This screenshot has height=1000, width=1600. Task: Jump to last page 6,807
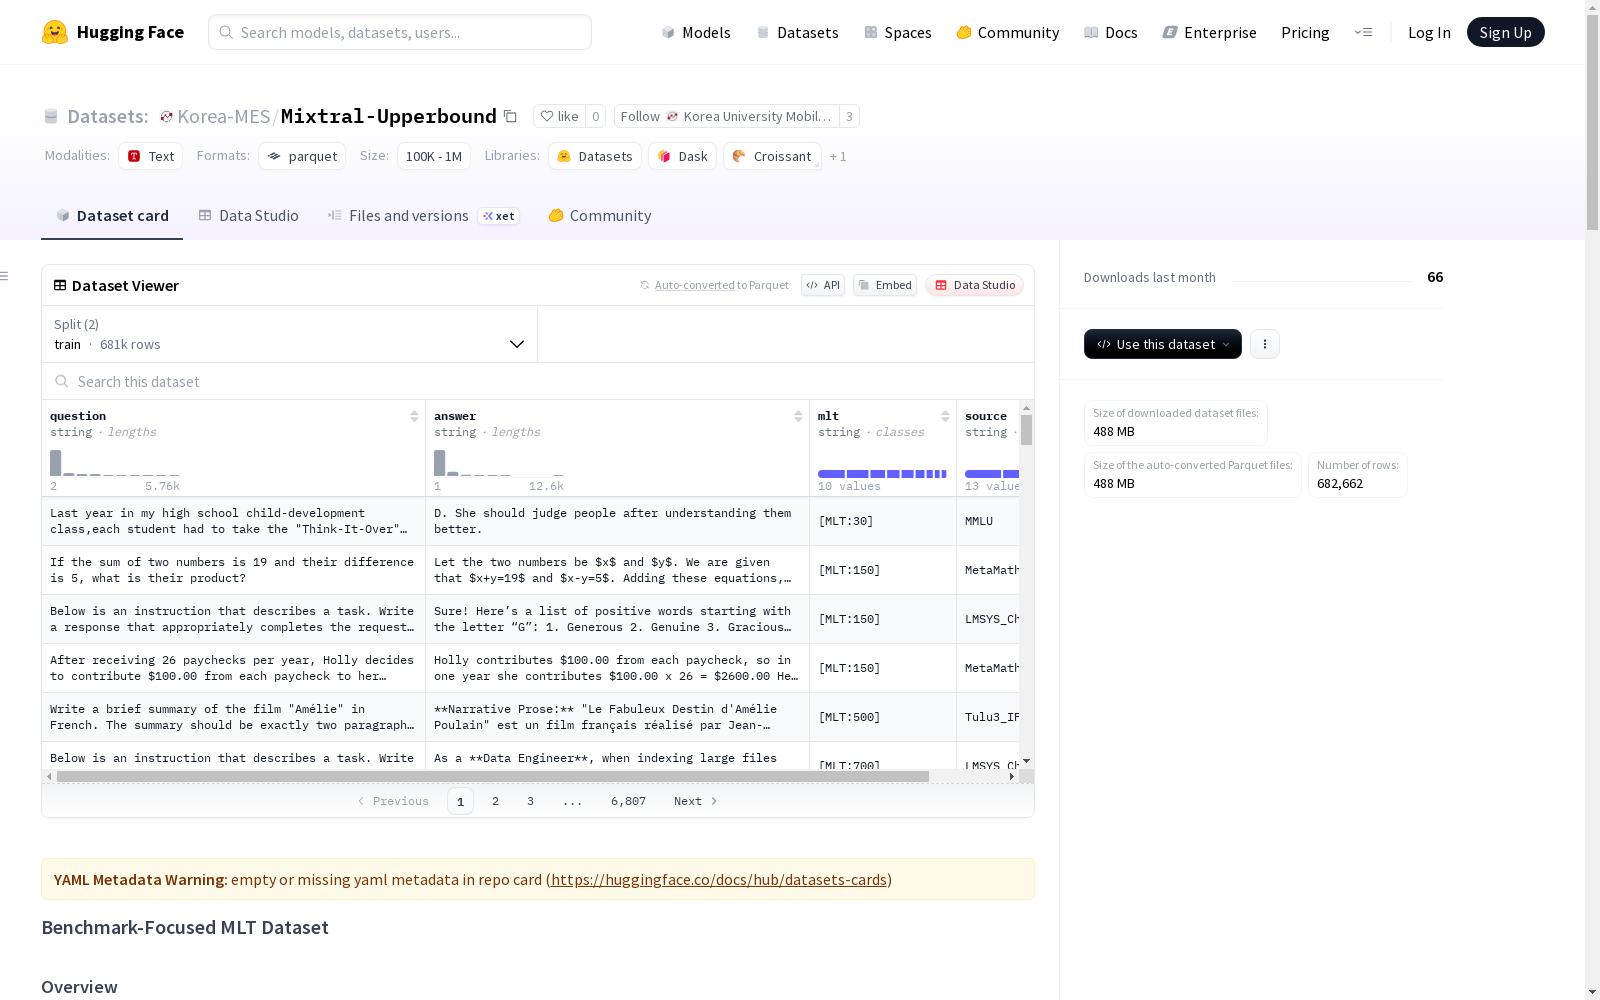[x=628, y=801]
